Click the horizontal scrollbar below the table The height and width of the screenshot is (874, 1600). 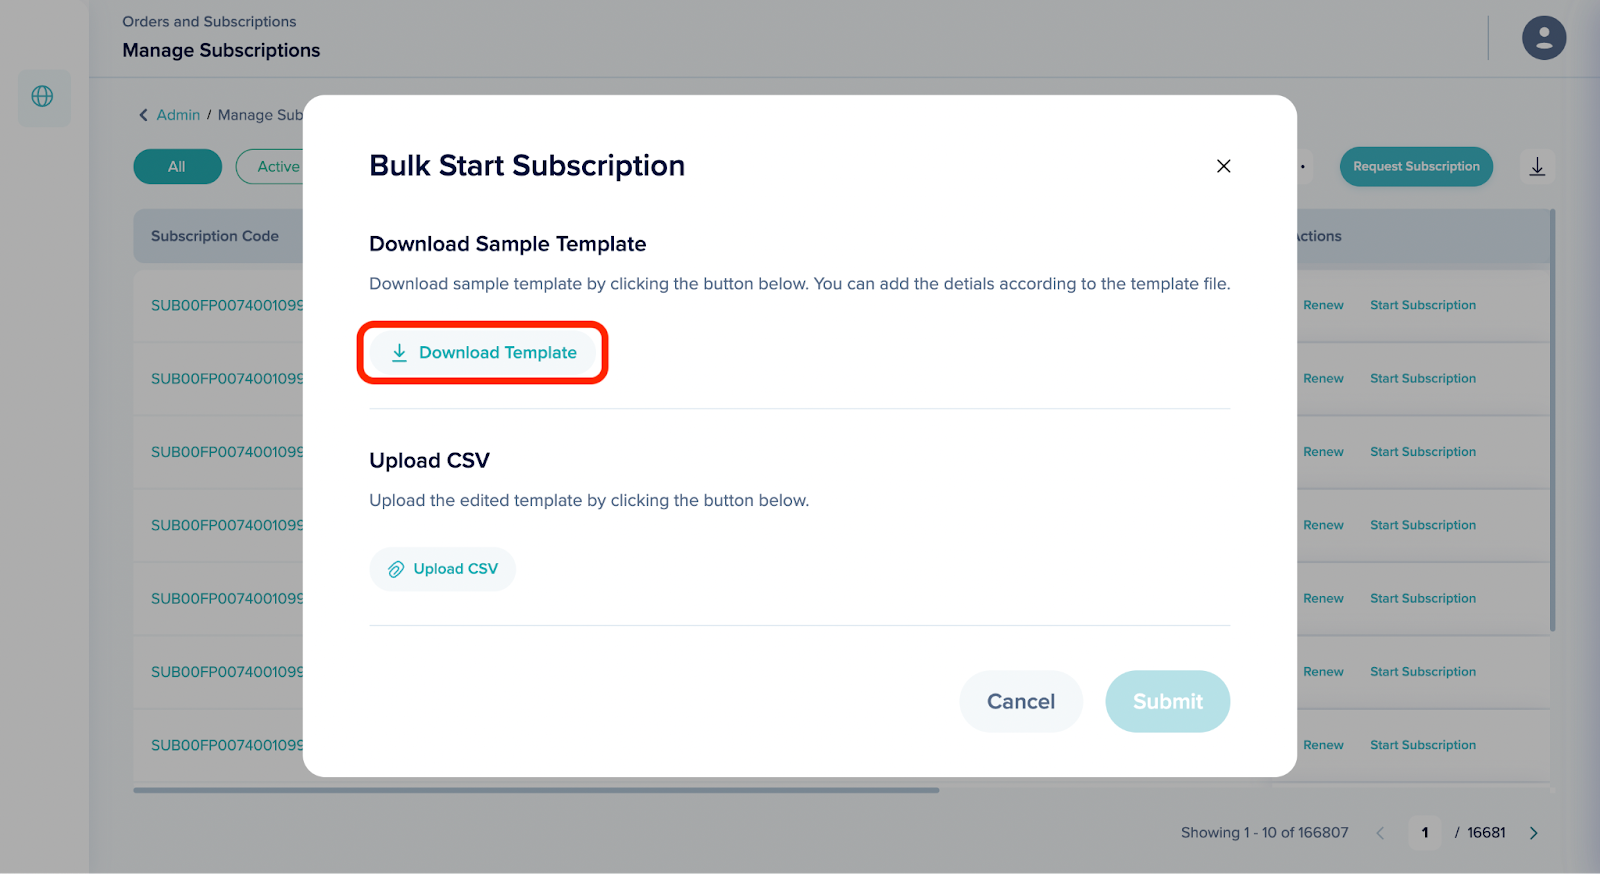[536, 790]
